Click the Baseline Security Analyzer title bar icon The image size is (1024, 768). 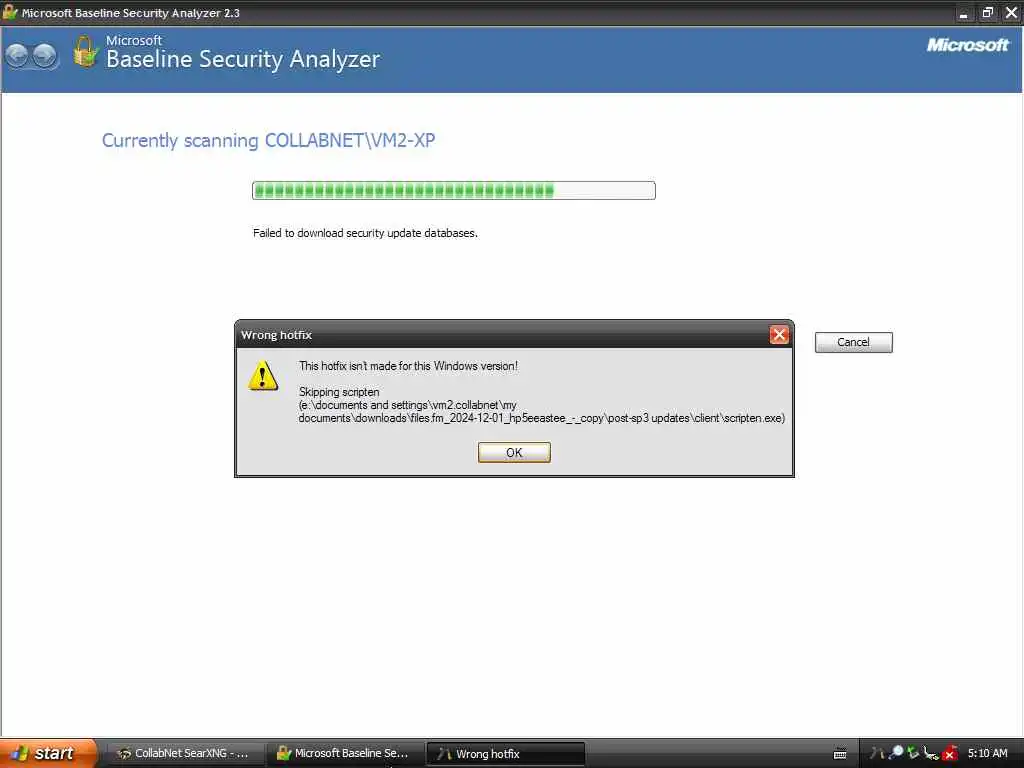[x=10, y=12]
